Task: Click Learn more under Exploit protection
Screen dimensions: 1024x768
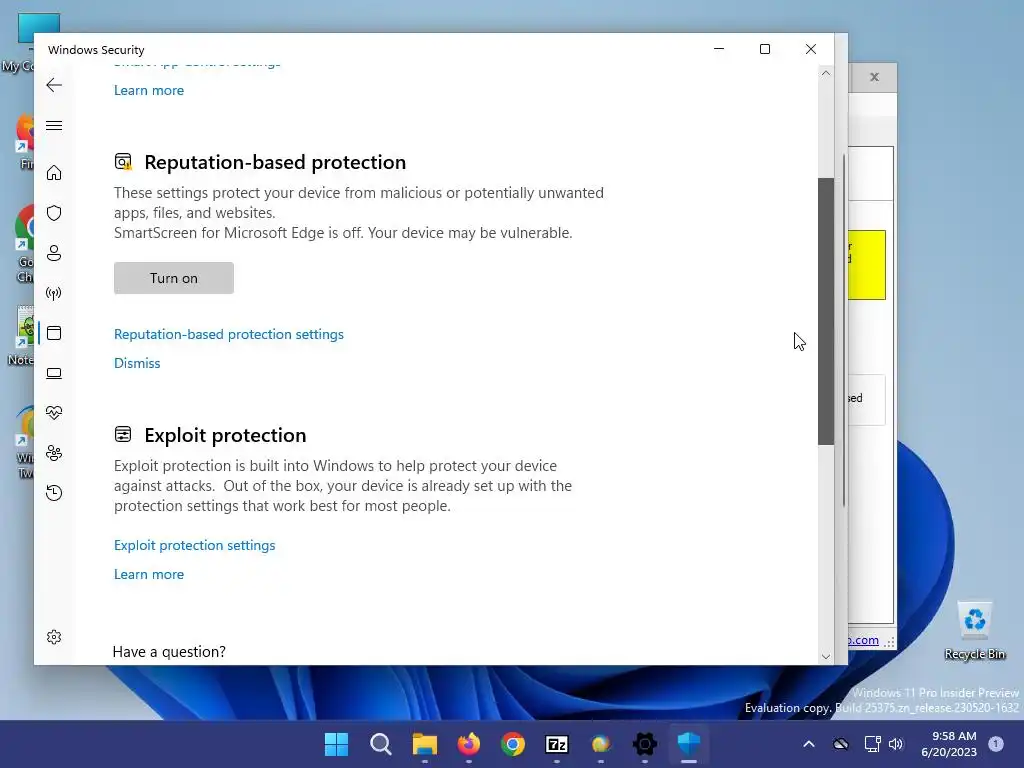Action: [x=149, y=574]
